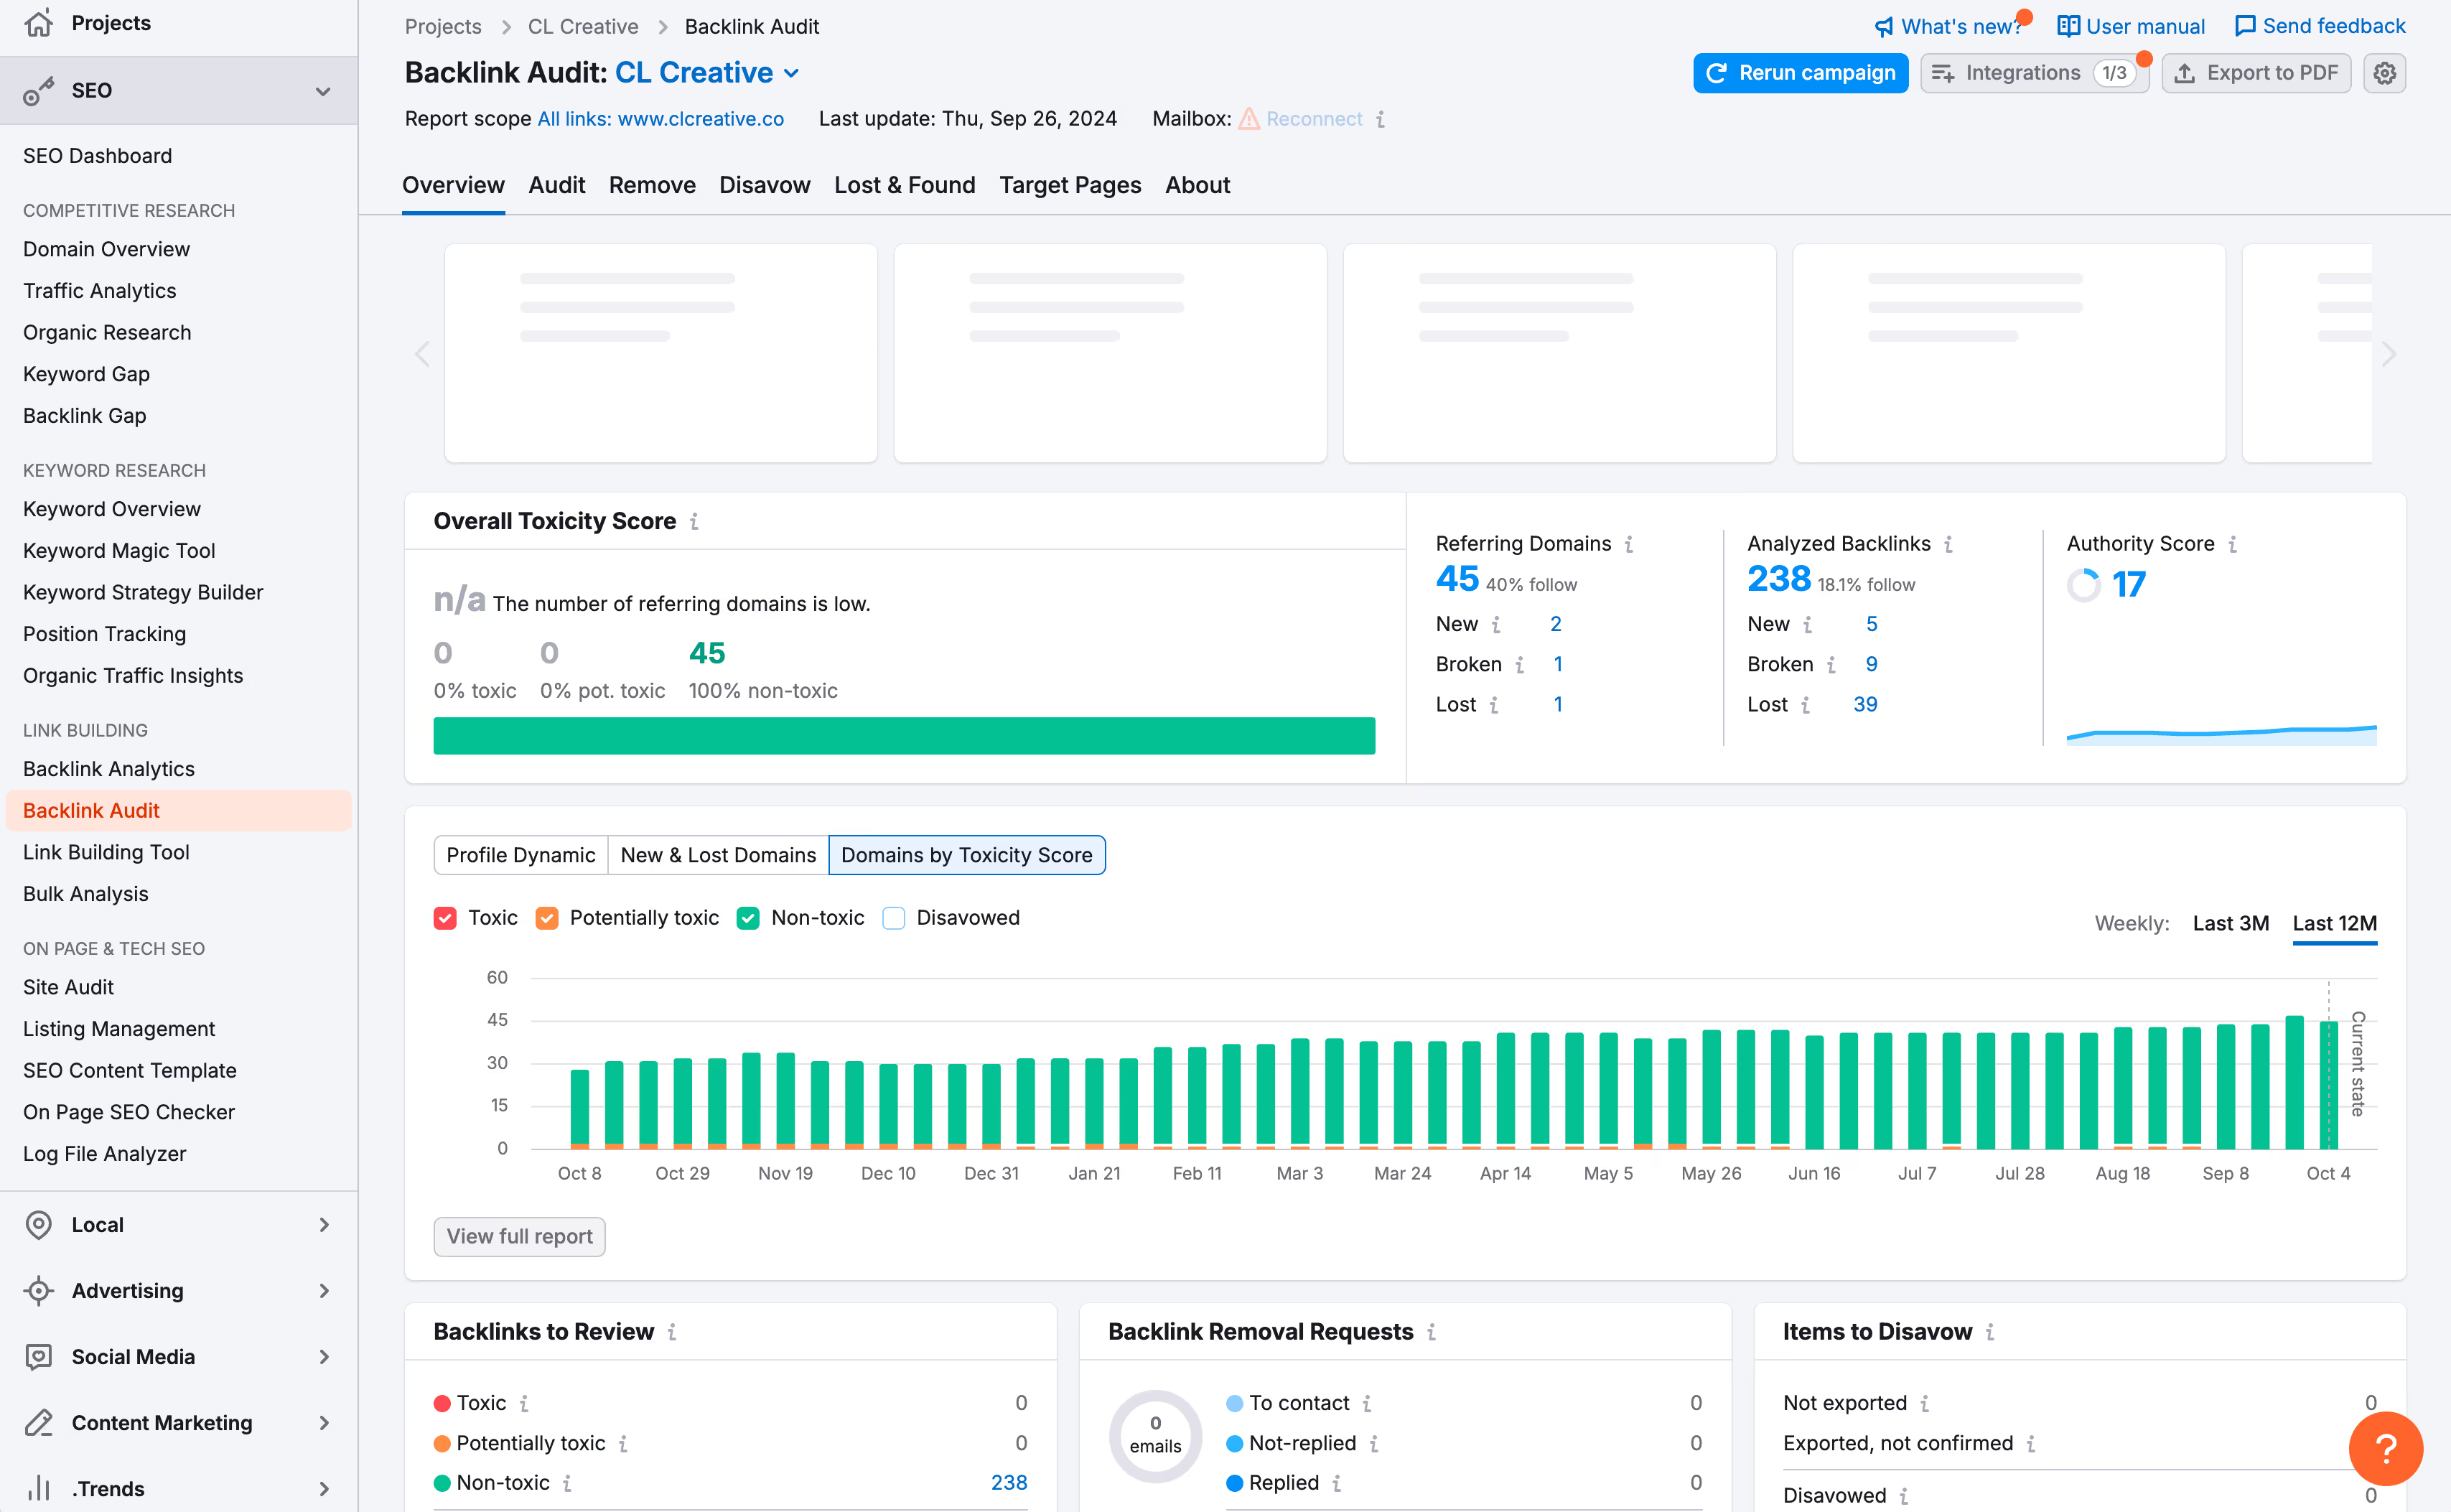The height and width of the screenshot is (1512, 2451).
Task: Click the green non-toxic toxicity bar
Action: [x=904, y=736]
